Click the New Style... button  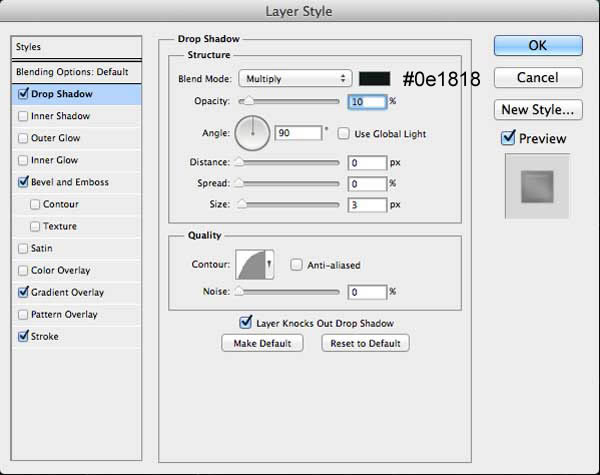pyautogui.click(x=538, y=110)
